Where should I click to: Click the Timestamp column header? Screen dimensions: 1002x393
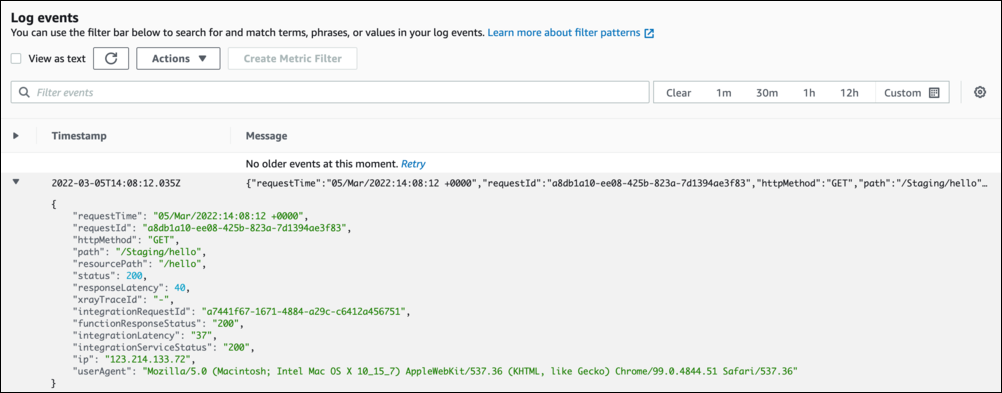[x=79, y=135]
